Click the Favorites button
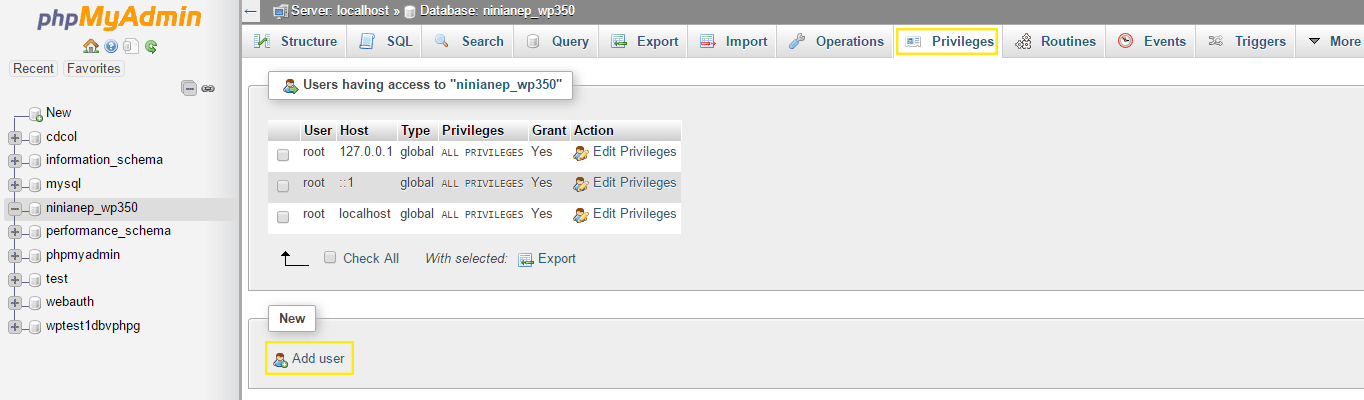 94,69
